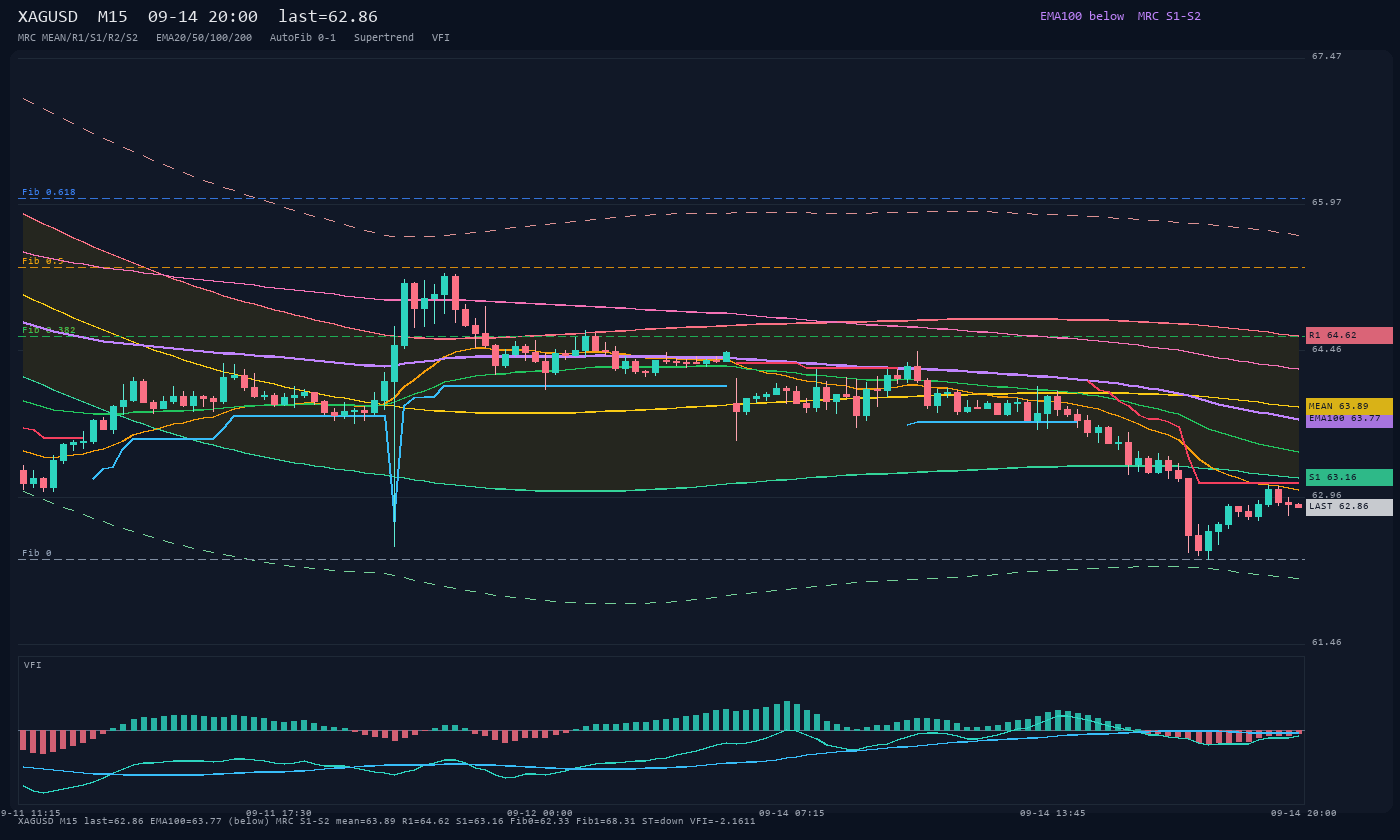Viewport: 1400px width, 840px height.
Task: Click the VFI label in the indicator legend
Action: pos(441,38)
